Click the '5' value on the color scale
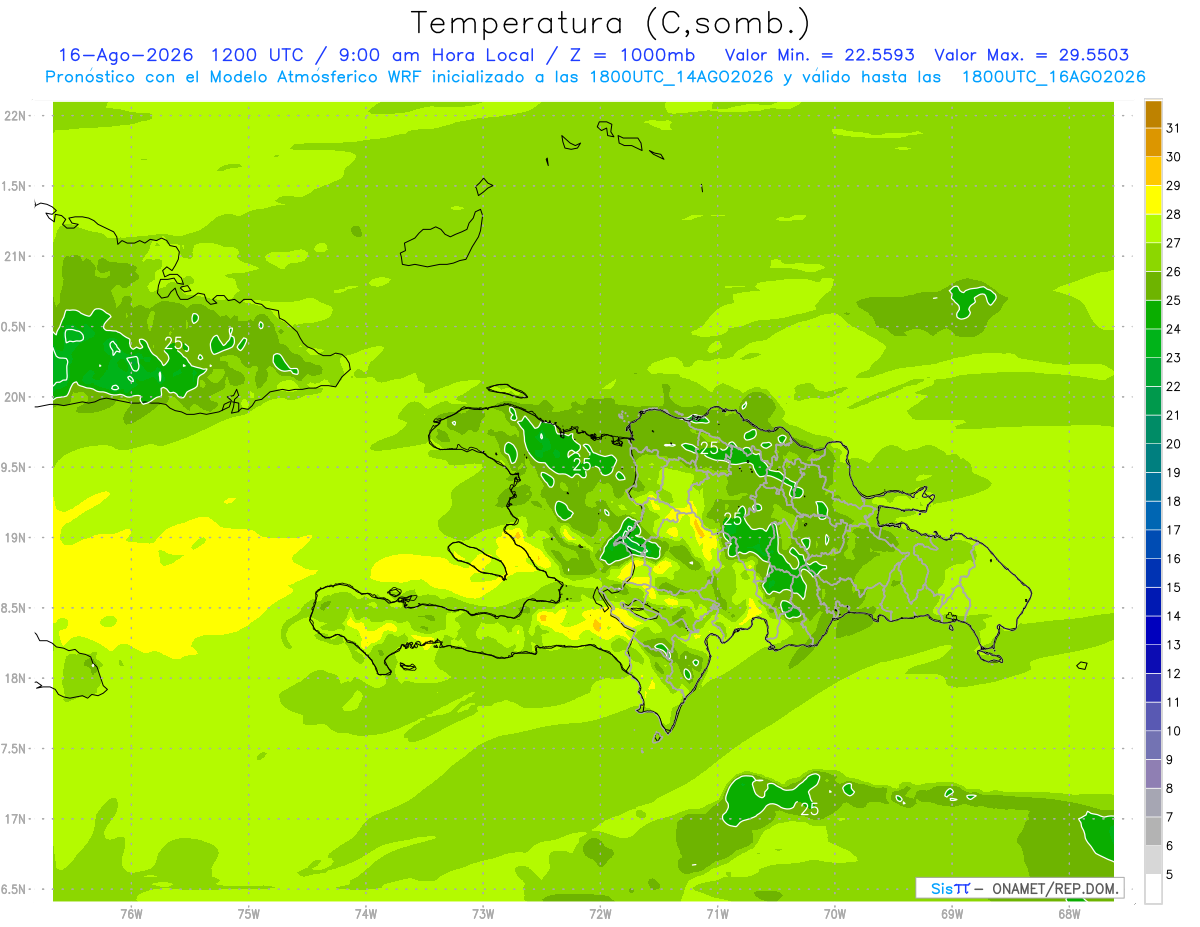Screen dimensions: 1200x927 click(1171, 874)
